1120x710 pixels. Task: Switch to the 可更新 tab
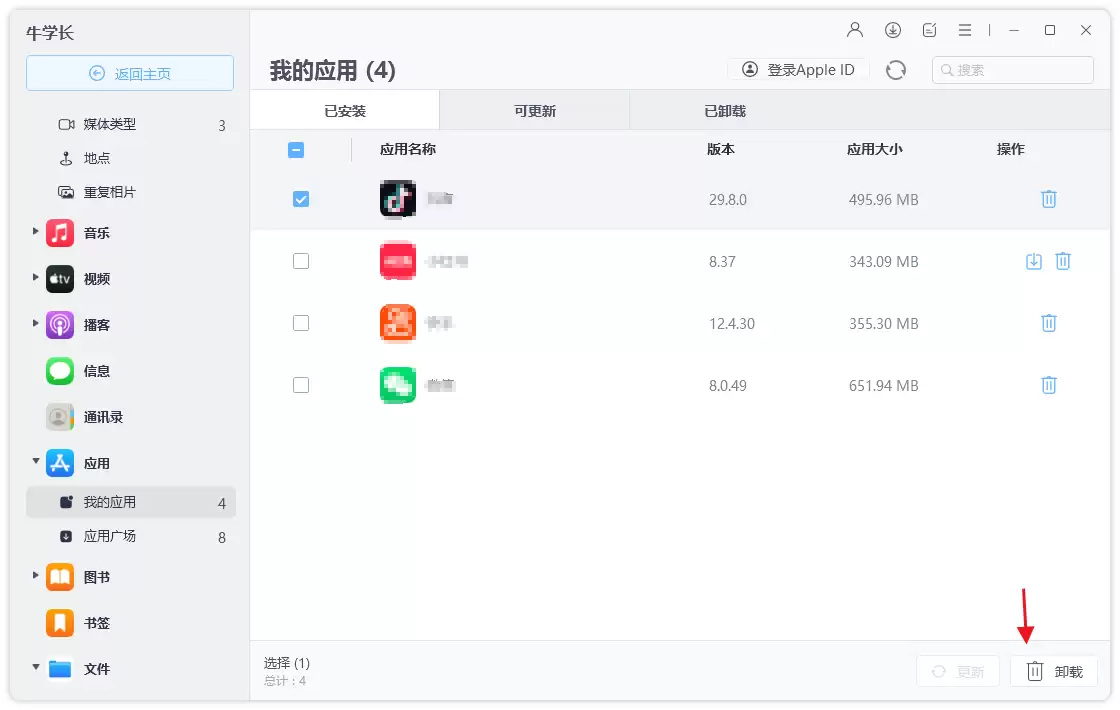coord(534,111)
